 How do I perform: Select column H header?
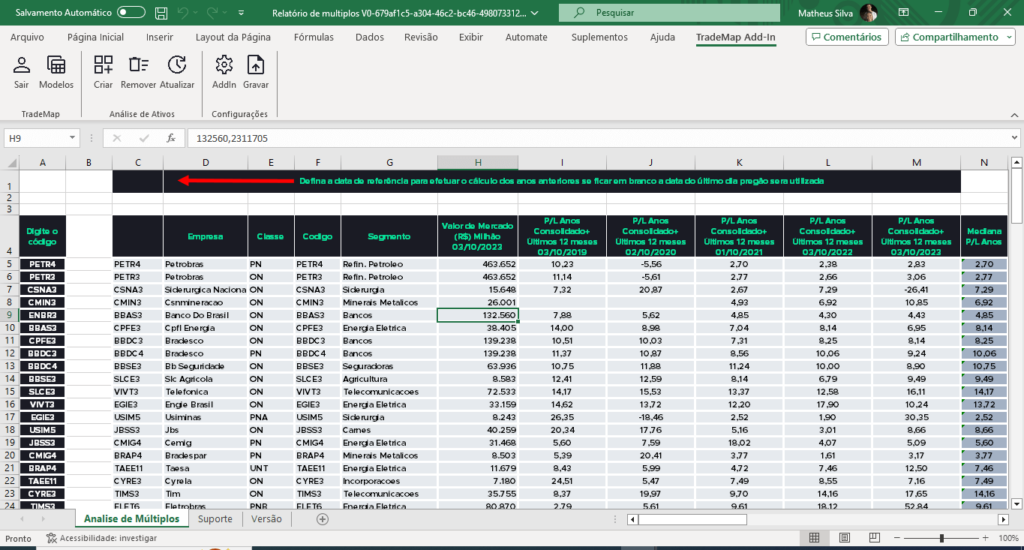477,163
